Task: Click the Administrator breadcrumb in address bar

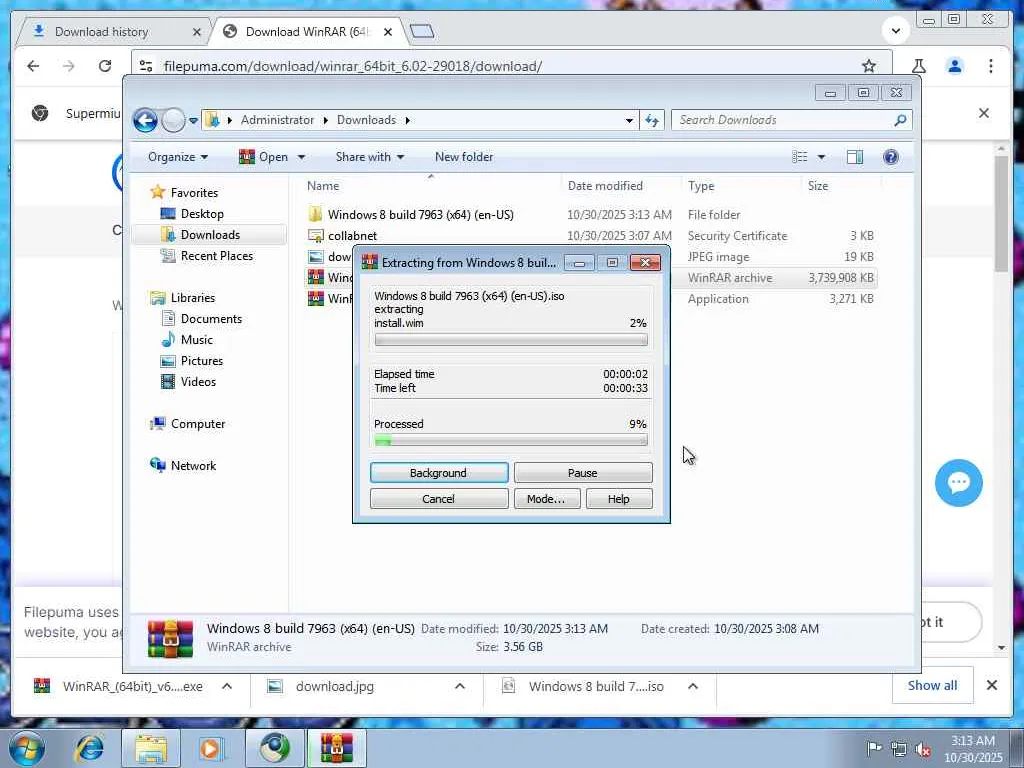Action: pos(277,120)
